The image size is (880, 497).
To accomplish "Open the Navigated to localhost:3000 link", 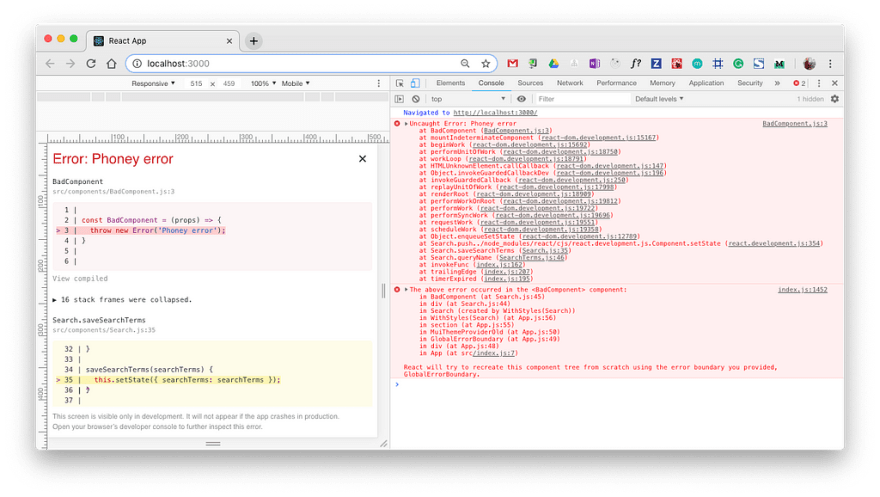I will [495, 112].
